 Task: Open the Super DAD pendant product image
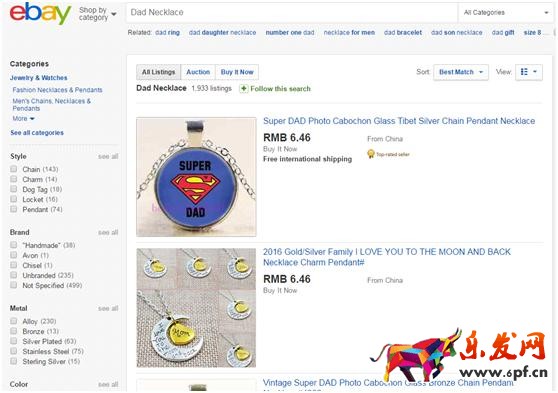(196, 177)
